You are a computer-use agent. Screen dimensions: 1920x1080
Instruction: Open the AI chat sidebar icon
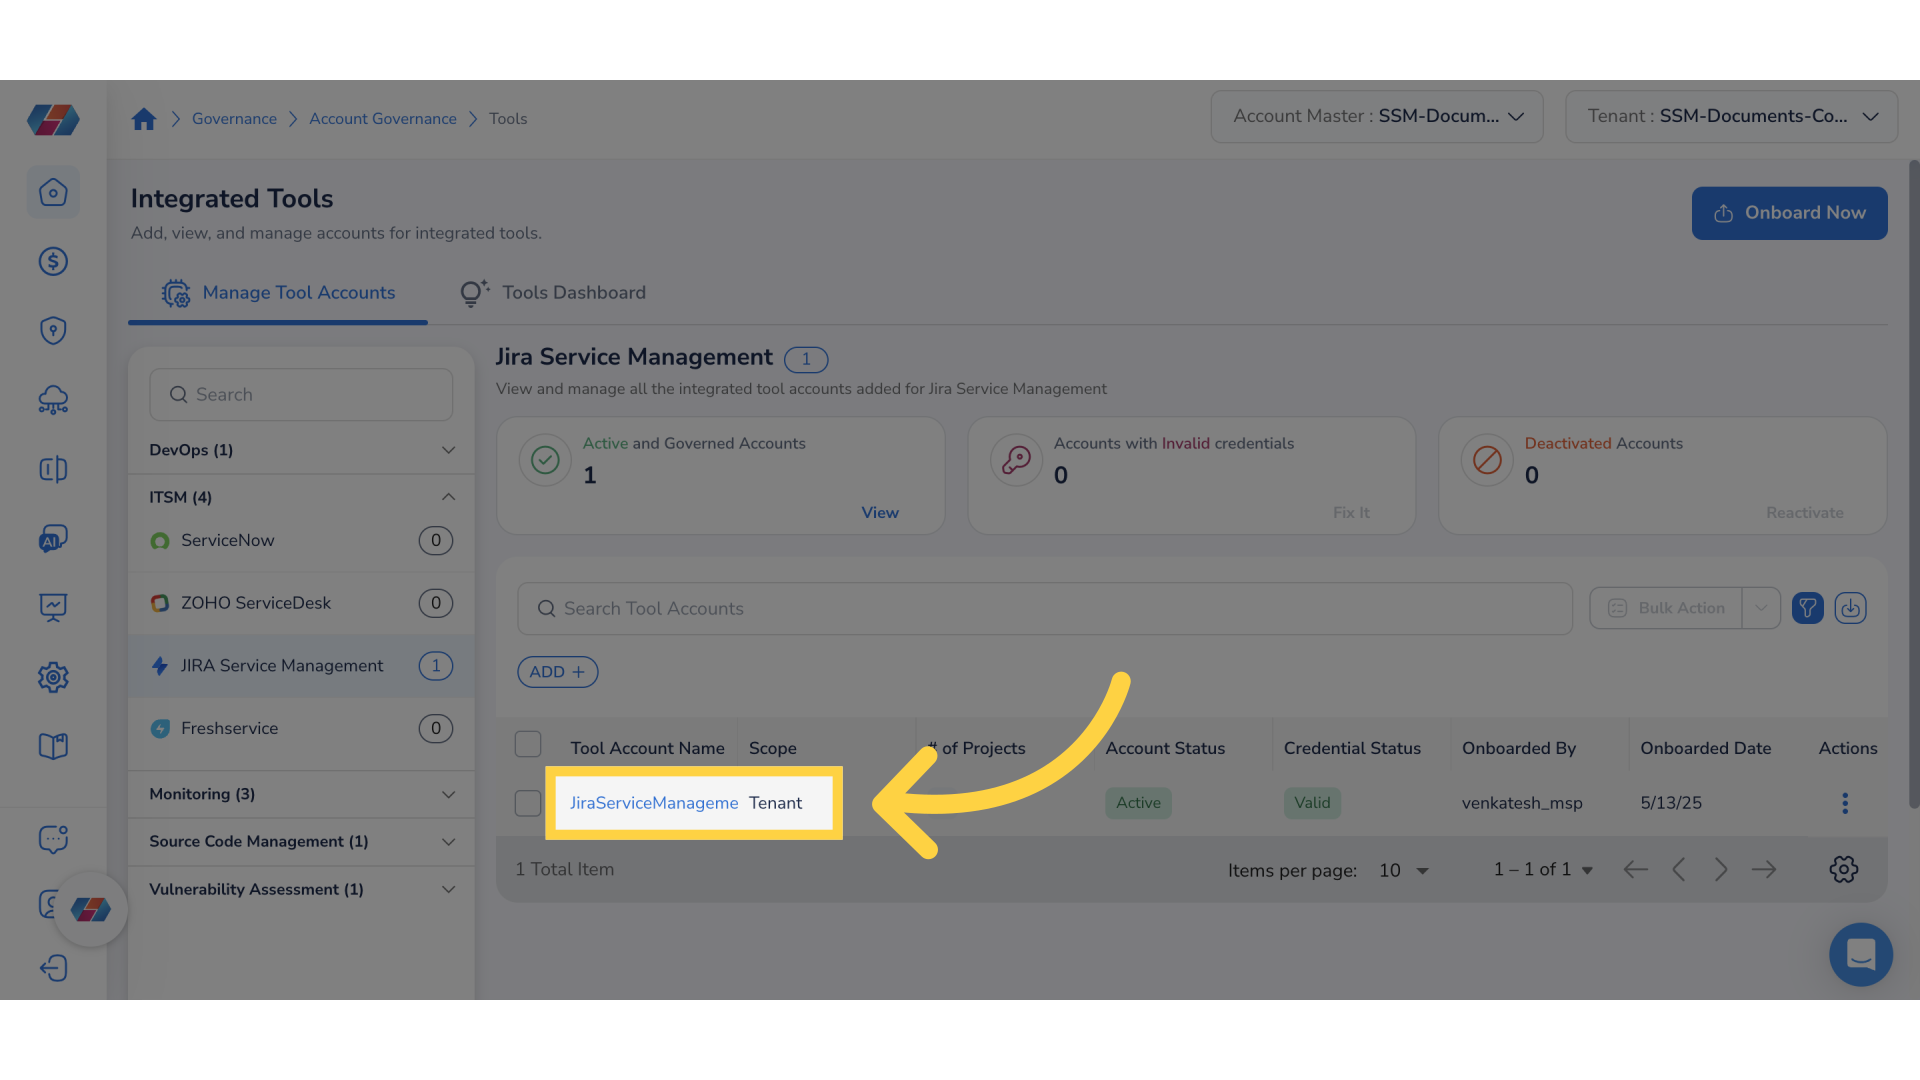coord(53,539)
